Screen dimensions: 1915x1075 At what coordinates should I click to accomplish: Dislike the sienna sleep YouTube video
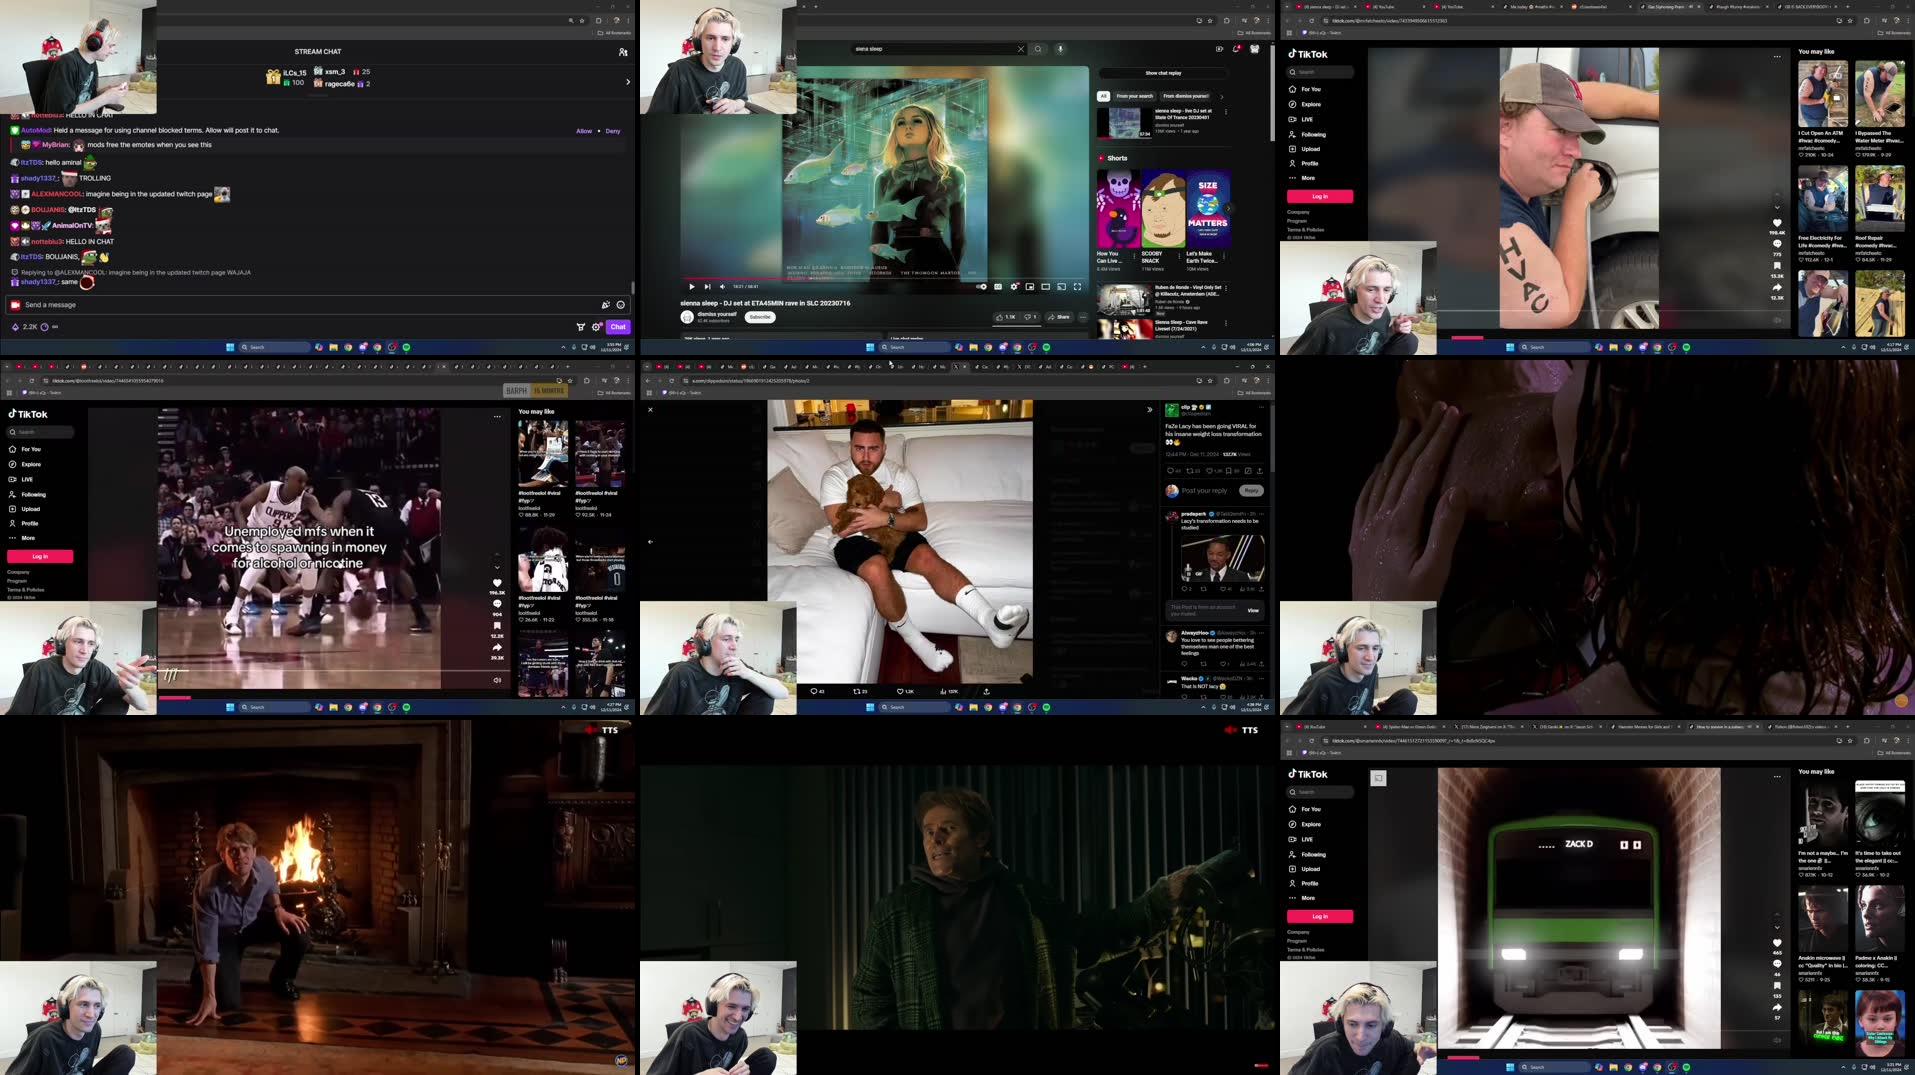(1029, 317)
